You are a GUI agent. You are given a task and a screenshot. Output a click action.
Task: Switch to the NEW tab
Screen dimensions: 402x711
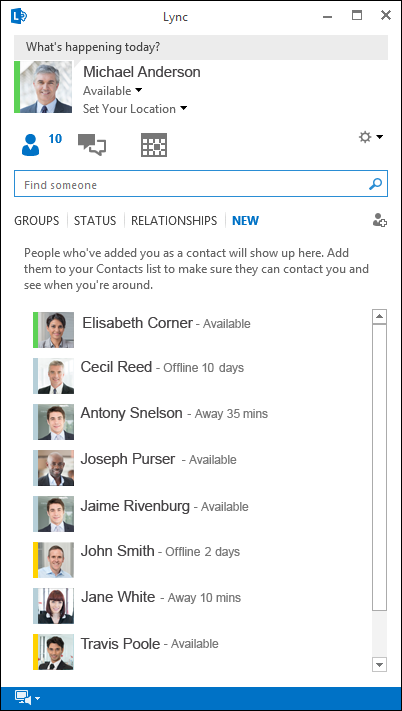tap(246, 221)
